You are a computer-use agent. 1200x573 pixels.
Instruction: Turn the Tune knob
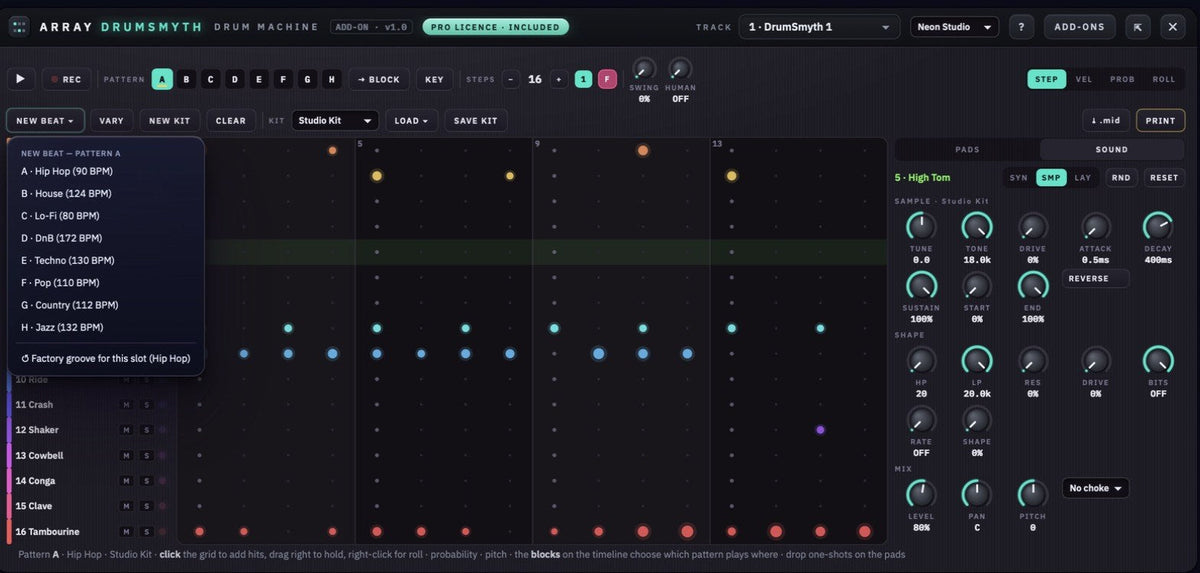click(921, 226)
